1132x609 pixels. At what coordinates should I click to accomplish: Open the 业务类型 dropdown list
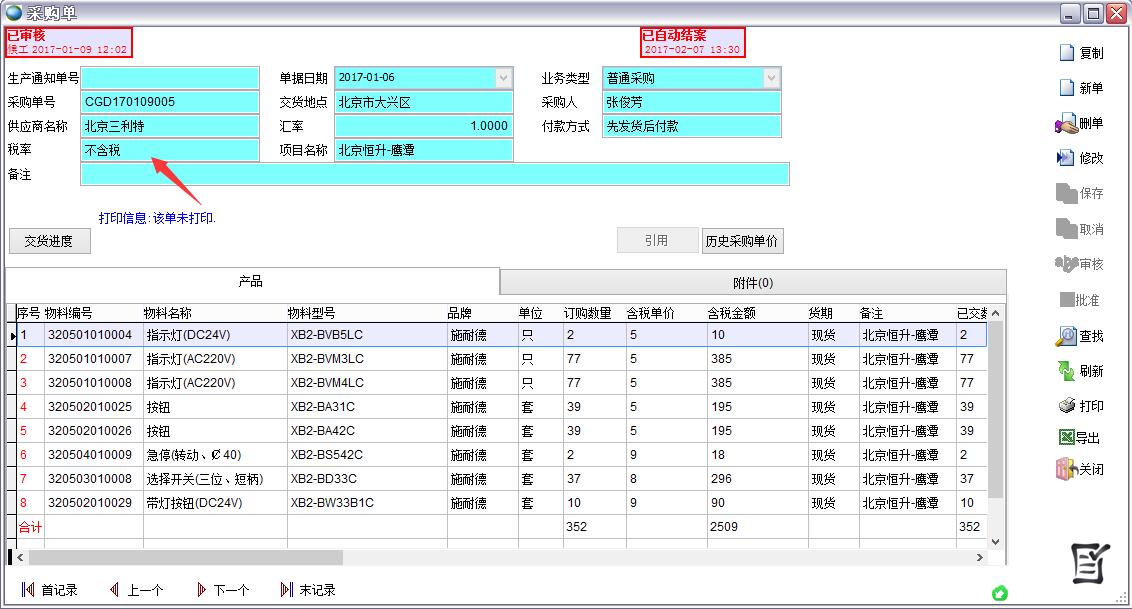[771, 78]
